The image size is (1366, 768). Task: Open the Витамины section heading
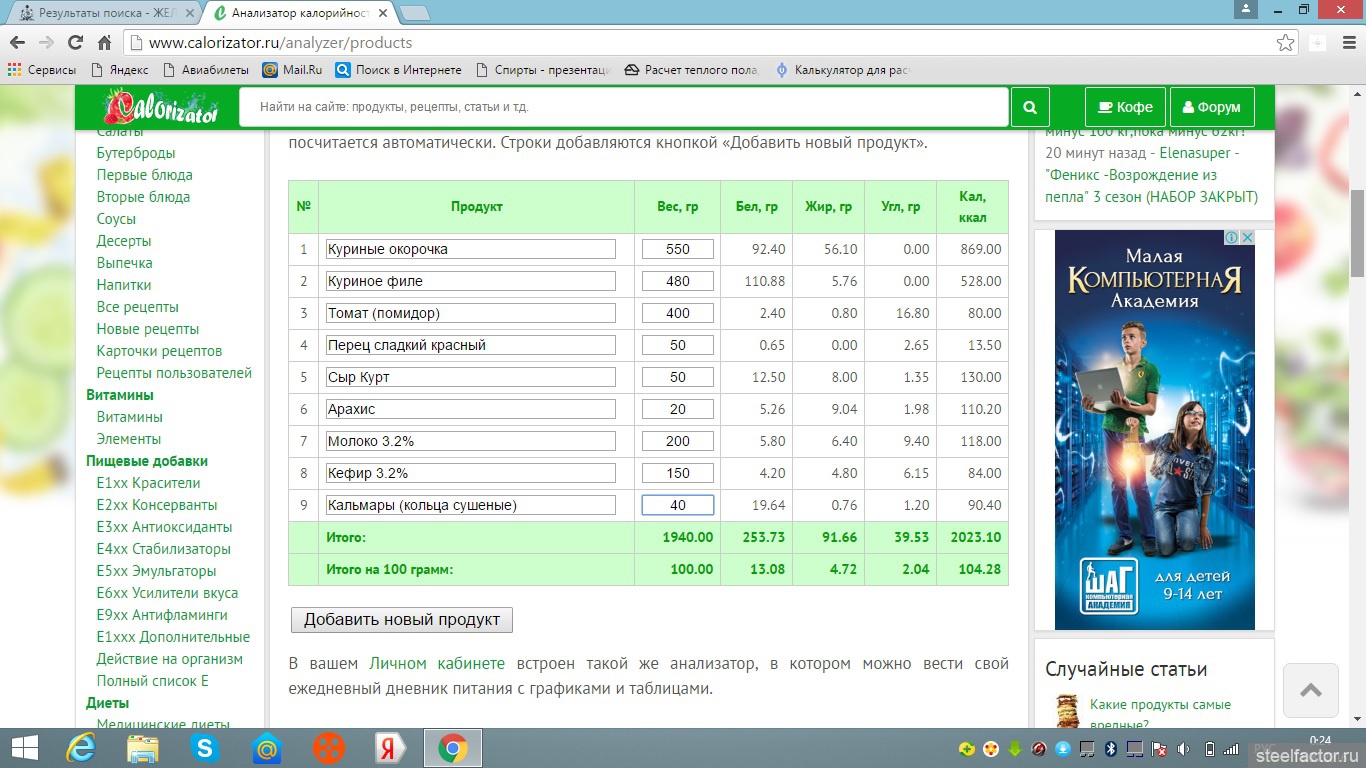pyautogui.click(x=120, y=395)
